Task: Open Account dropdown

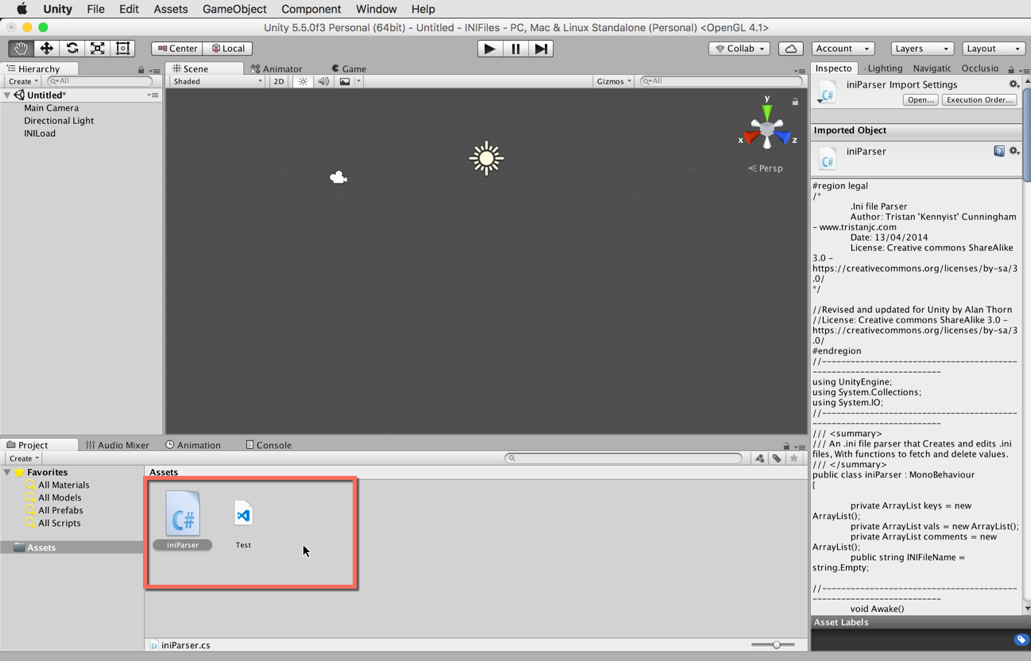Action: (x=842, y=49)
